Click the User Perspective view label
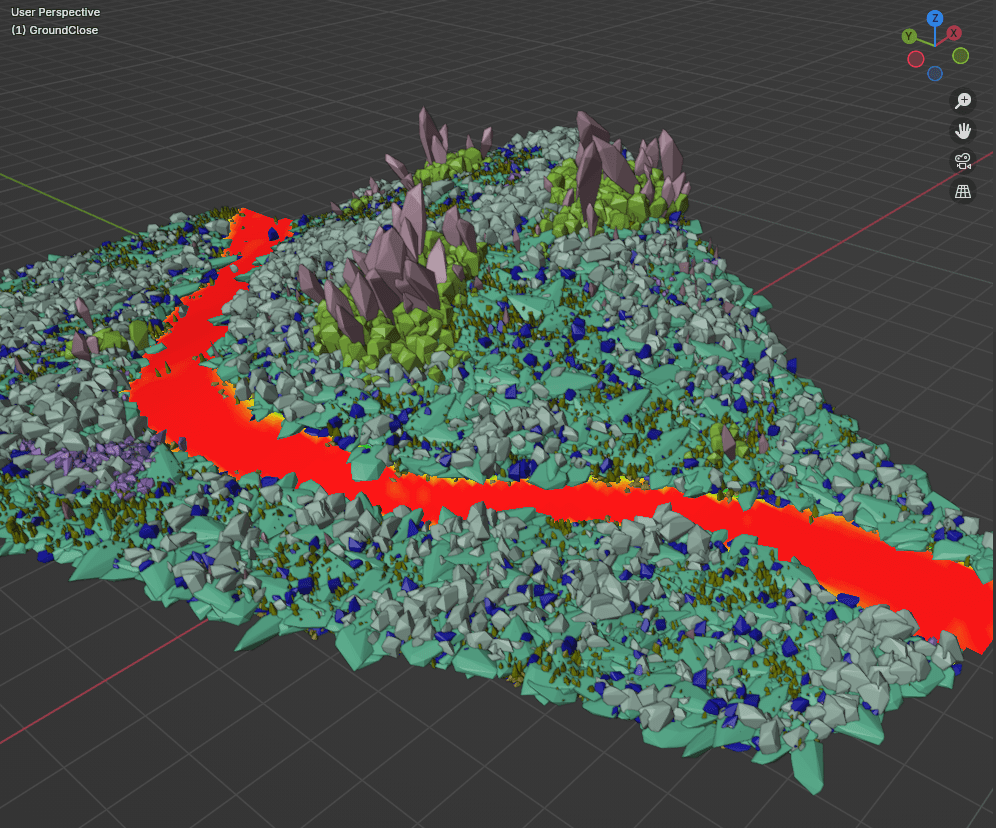The height and width of the screenshot is (828, 996). (55, 12)
